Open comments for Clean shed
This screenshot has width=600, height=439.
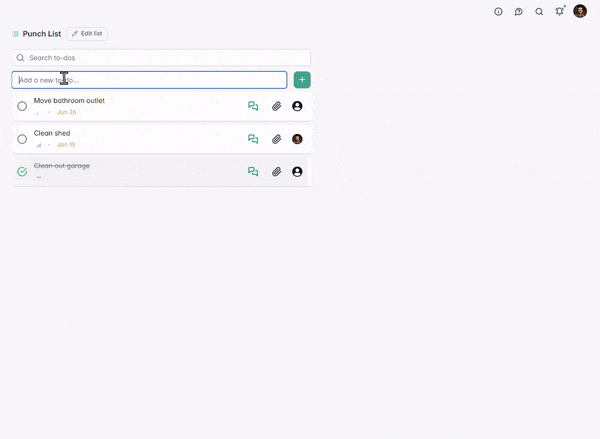coord(253,139)
